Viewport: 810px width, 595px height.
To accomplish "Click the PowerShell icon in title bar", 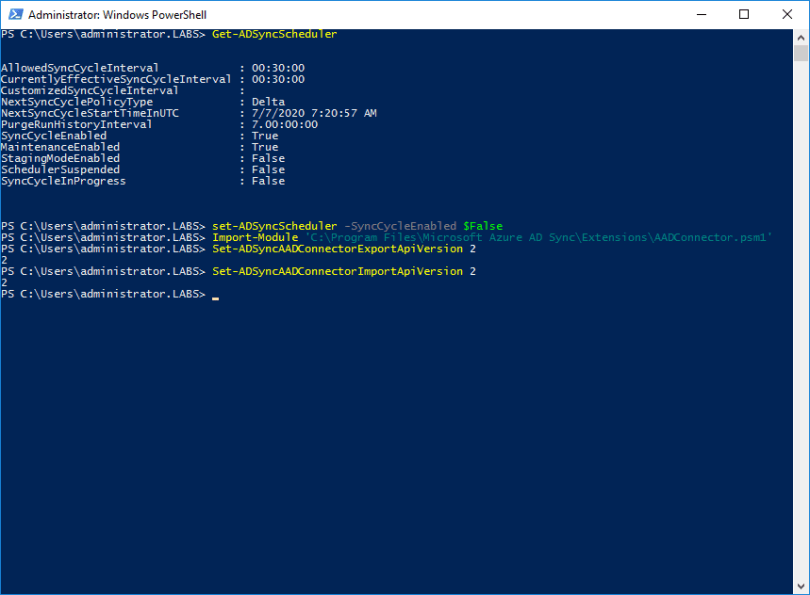I will tap(14, 14).
